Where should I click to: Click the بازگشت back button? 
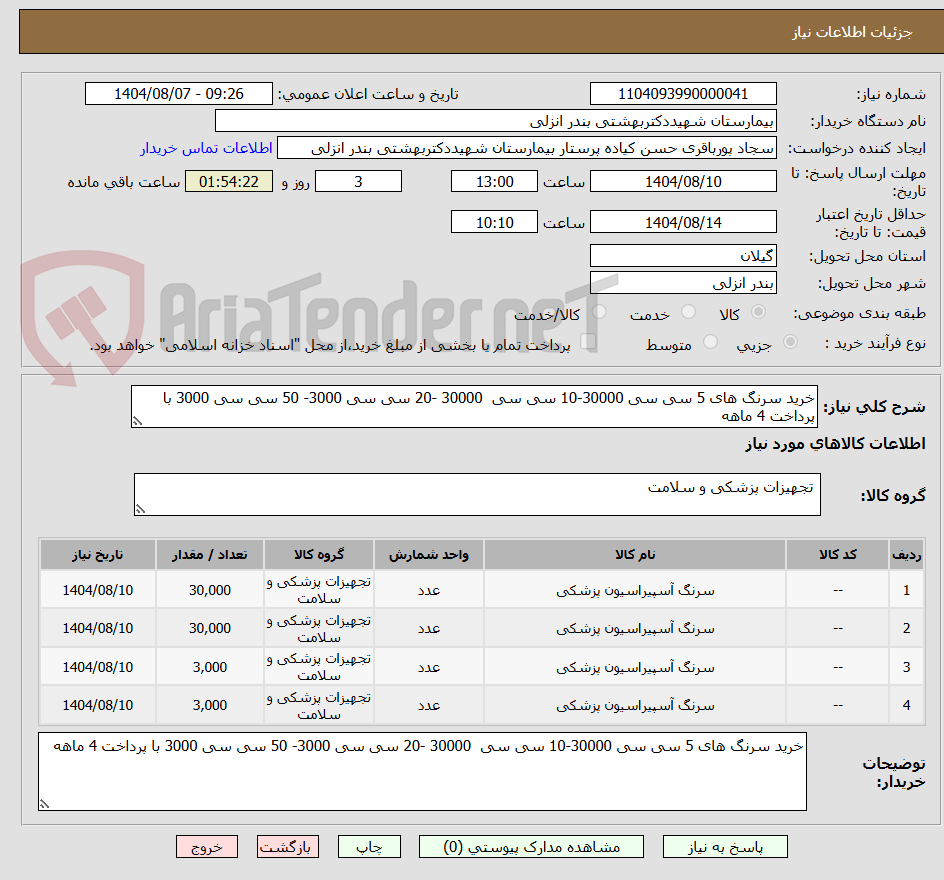(x=288, y=846)
